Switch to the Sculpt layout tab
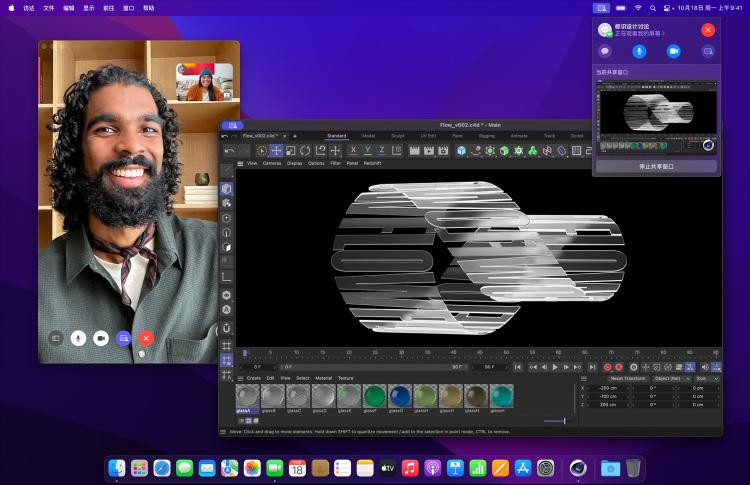The image size is (750, 485). pyautogui.click(x=397, y=135)
